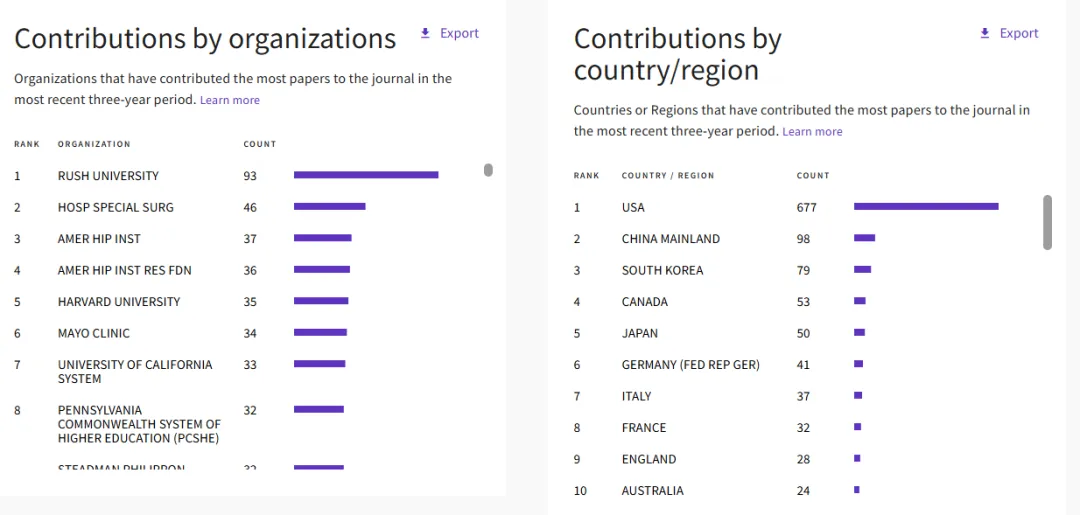Select JAPAN entry
This screenshot has height=515, width=1080.
pos(640,333)
